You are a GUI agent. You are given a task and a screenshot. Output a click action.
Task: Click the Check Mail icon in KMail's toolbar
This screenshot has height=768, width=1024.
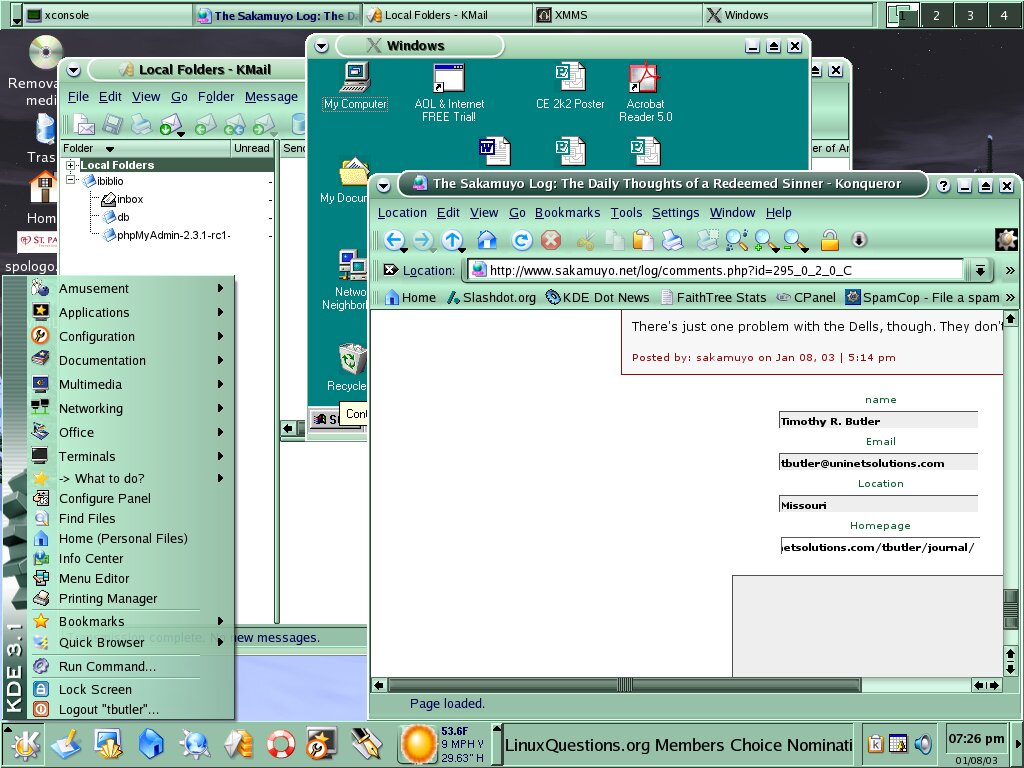click(171, 124)
